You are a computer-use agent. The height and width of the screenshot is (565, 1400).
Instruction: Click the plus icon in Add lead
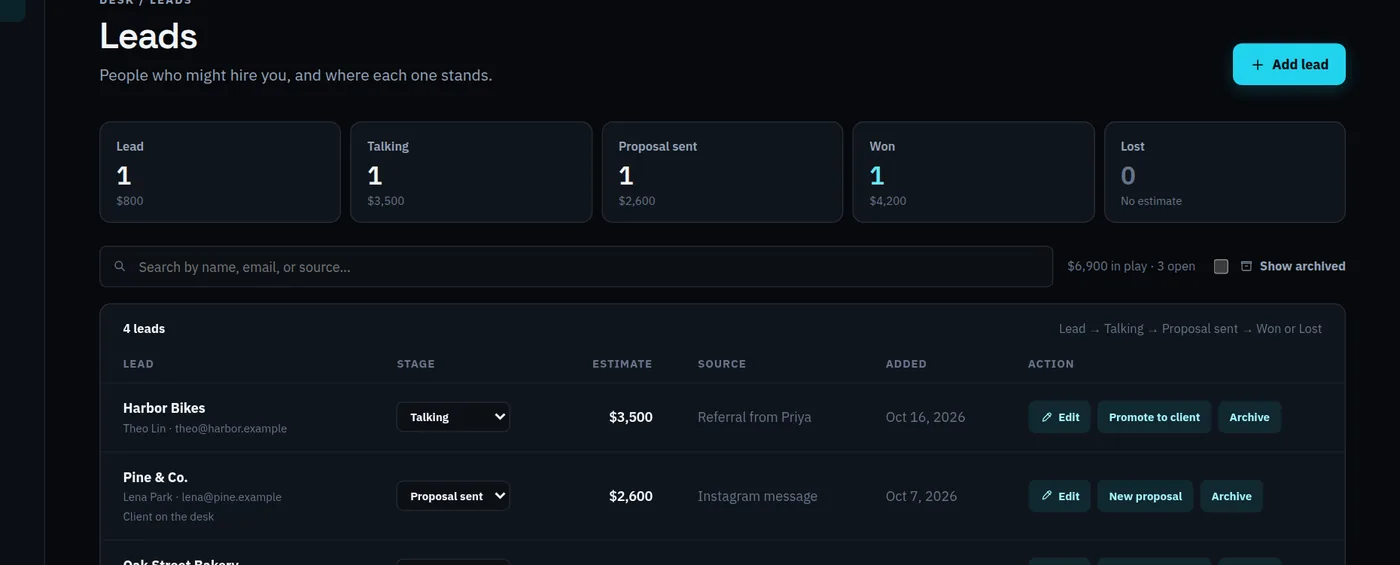[x=1258, y=65]
